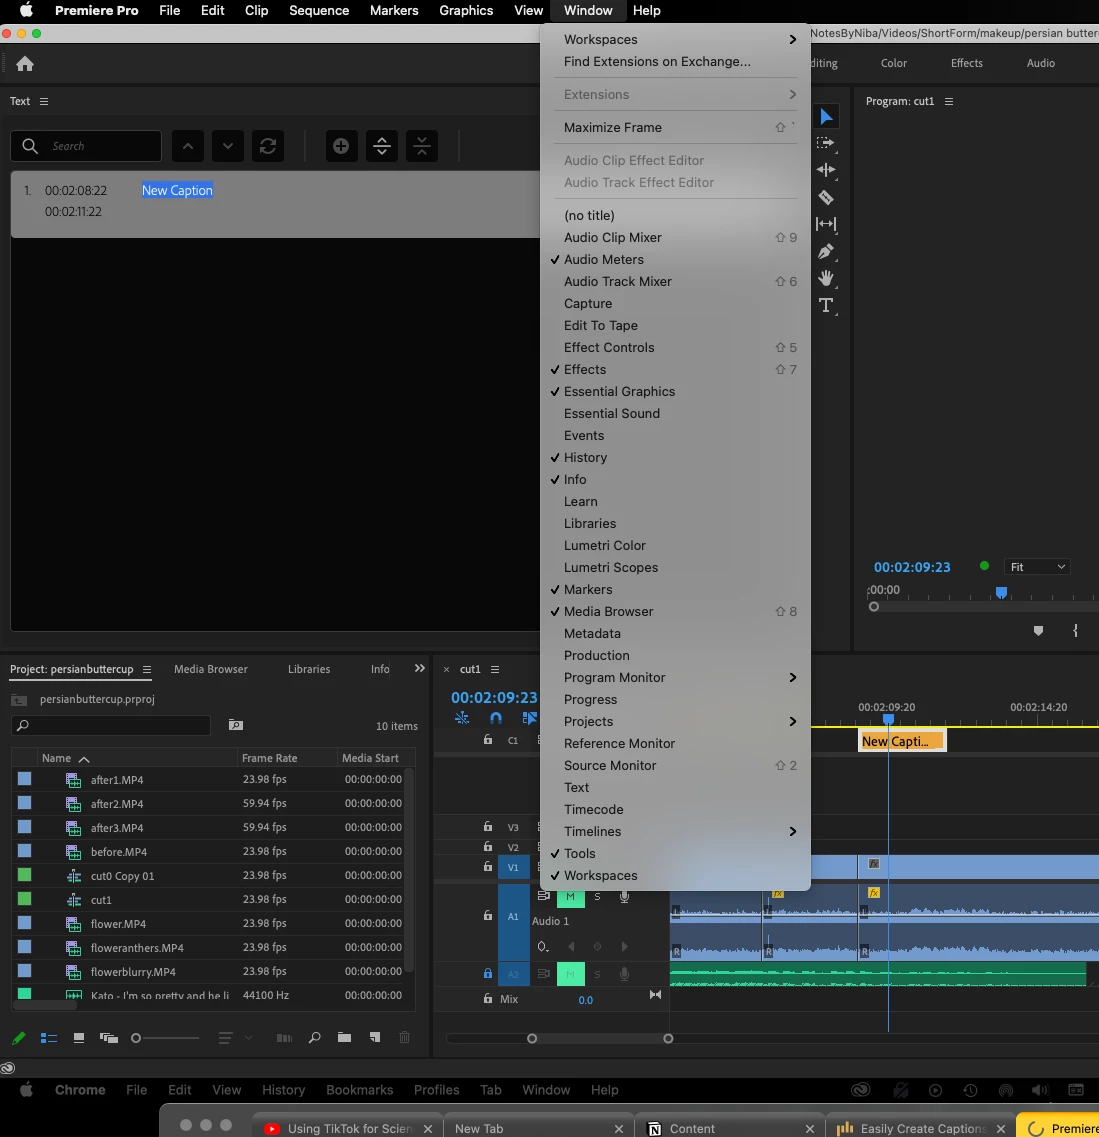Click the Clear trash icon
Viewport: 1099px width, 1137px height.
(405, 1038)
